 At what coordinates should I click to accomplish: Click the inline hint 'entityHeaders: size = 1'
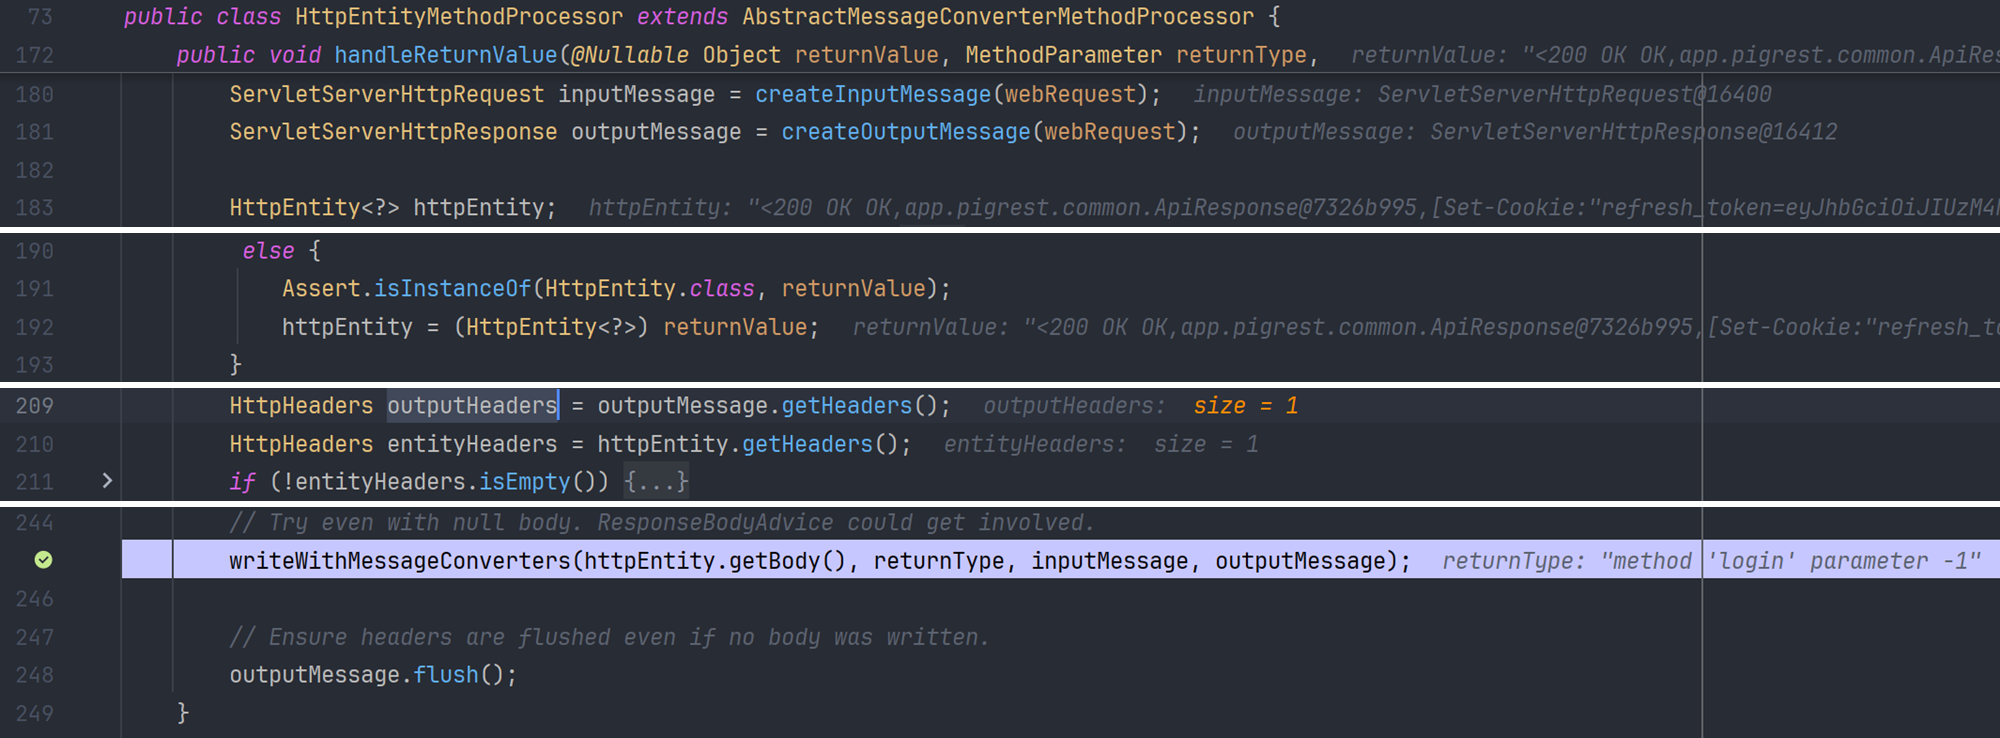point(1100,444)
